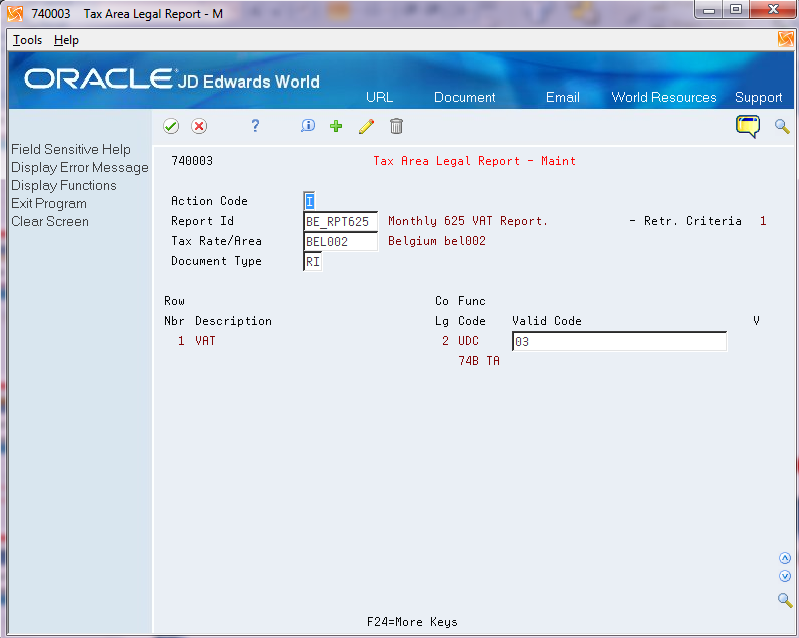Click the orange logo icon beside the menu bar

pyautogui.click(x=785, y=39)
